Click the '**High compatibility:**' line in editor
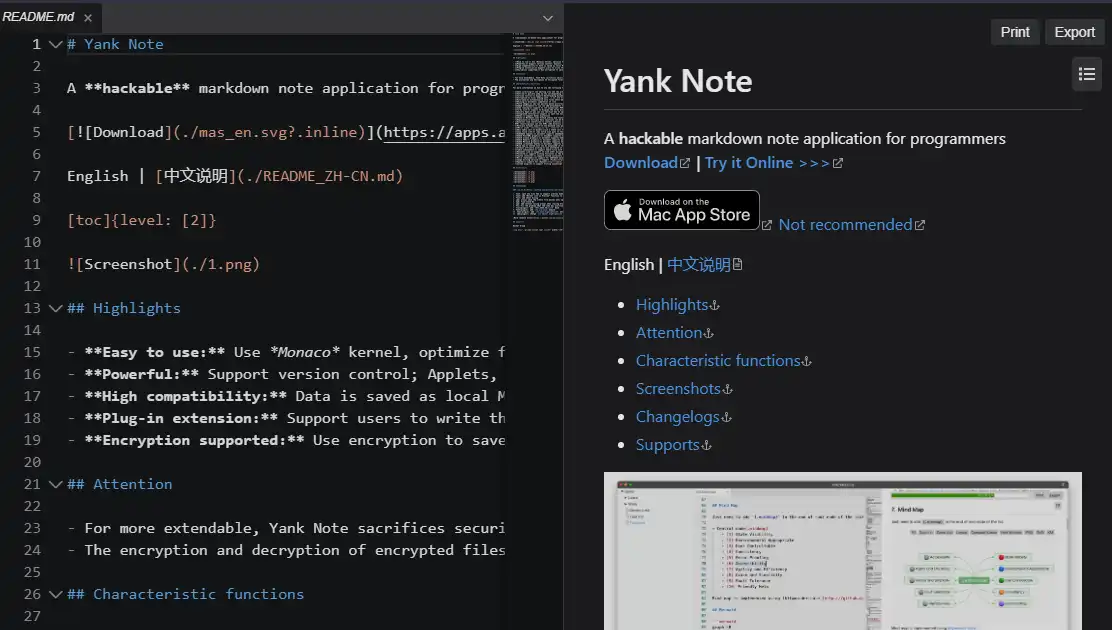The height and width of the screenshot is (630, 1112). pos(287,396)
